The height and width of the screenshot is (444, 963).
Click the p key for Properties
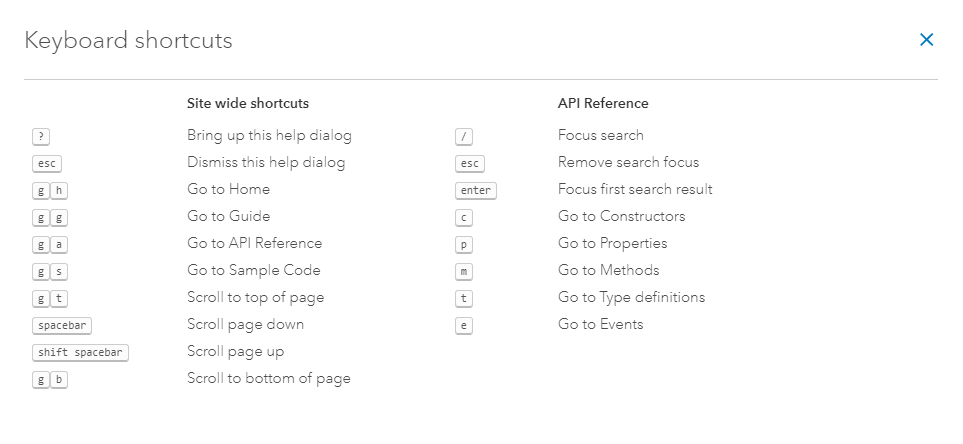click(x=463, y=244)
